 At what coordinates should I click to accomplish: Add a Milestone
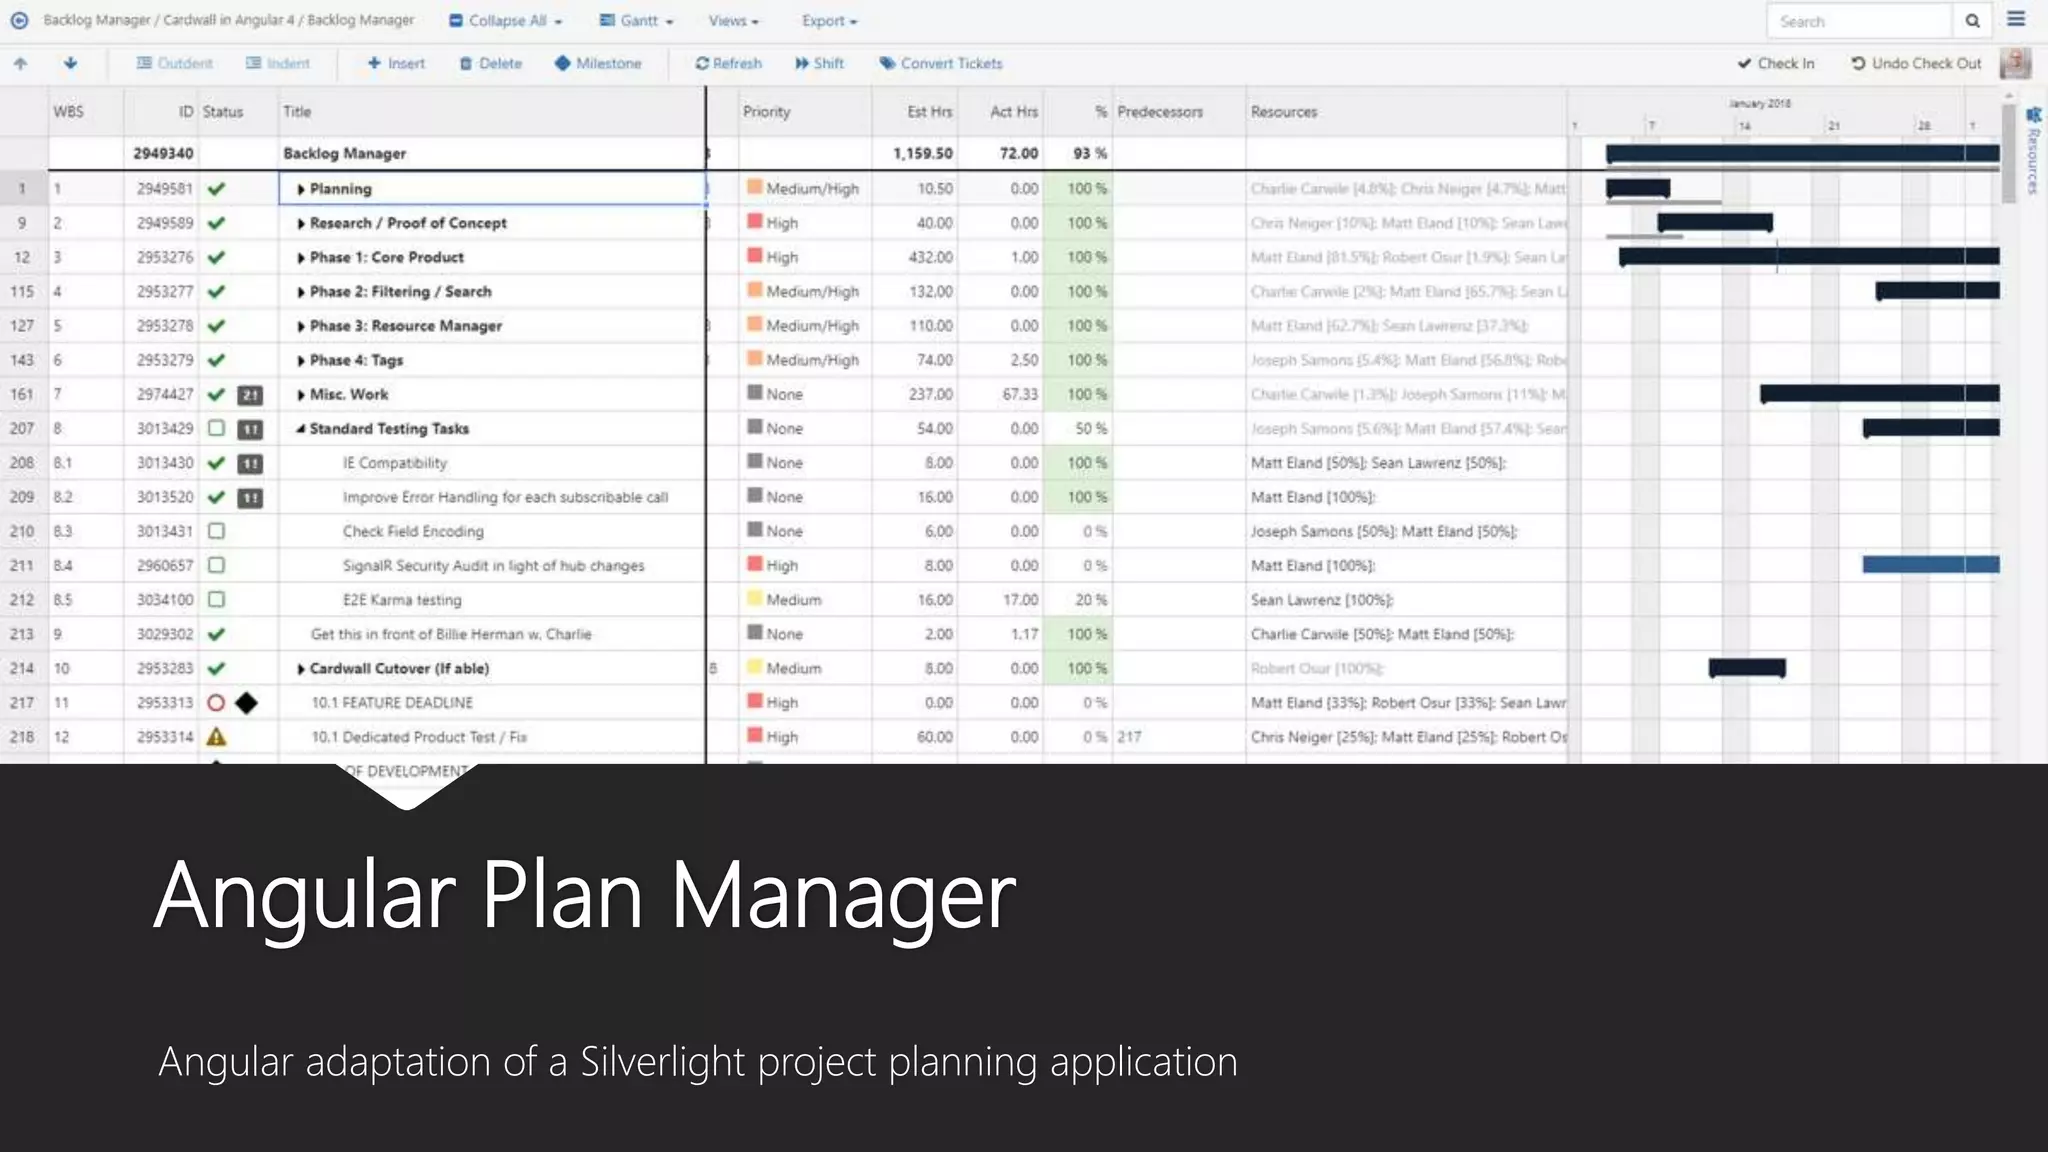[x=598, y=63]
